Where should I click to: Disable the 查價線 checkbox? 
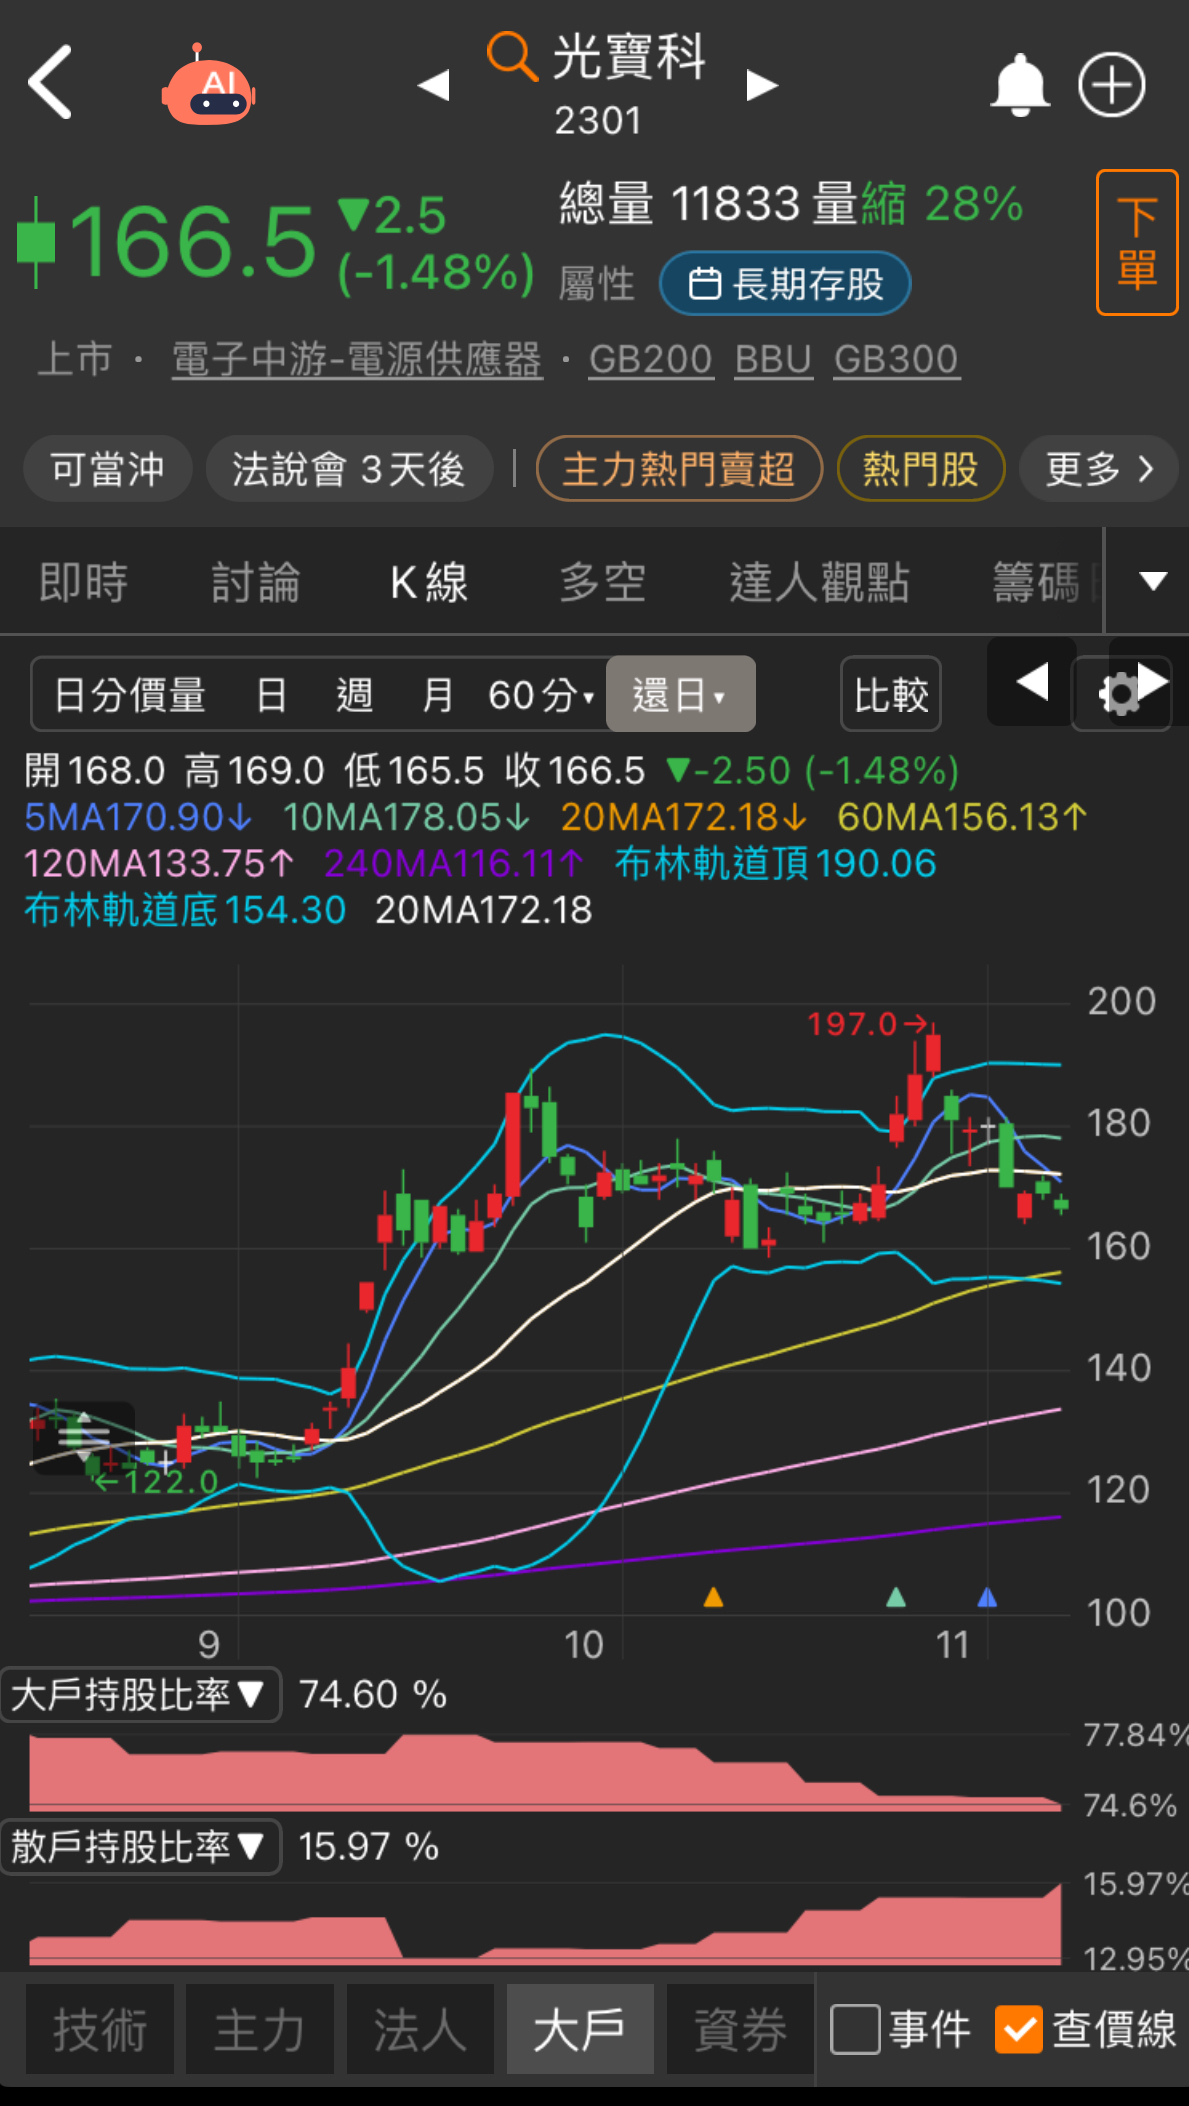[x=1019, y=2029]
